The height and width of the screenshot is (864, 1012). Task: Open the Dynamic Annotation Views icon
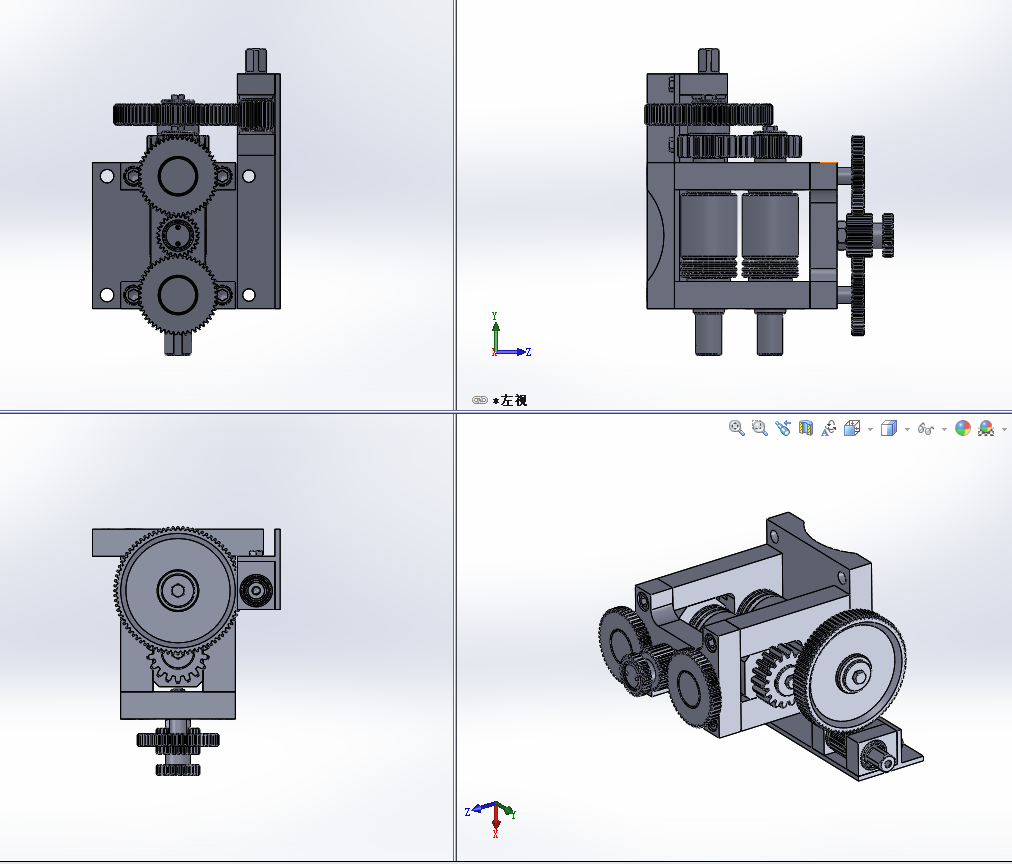(x=829, y=428)
